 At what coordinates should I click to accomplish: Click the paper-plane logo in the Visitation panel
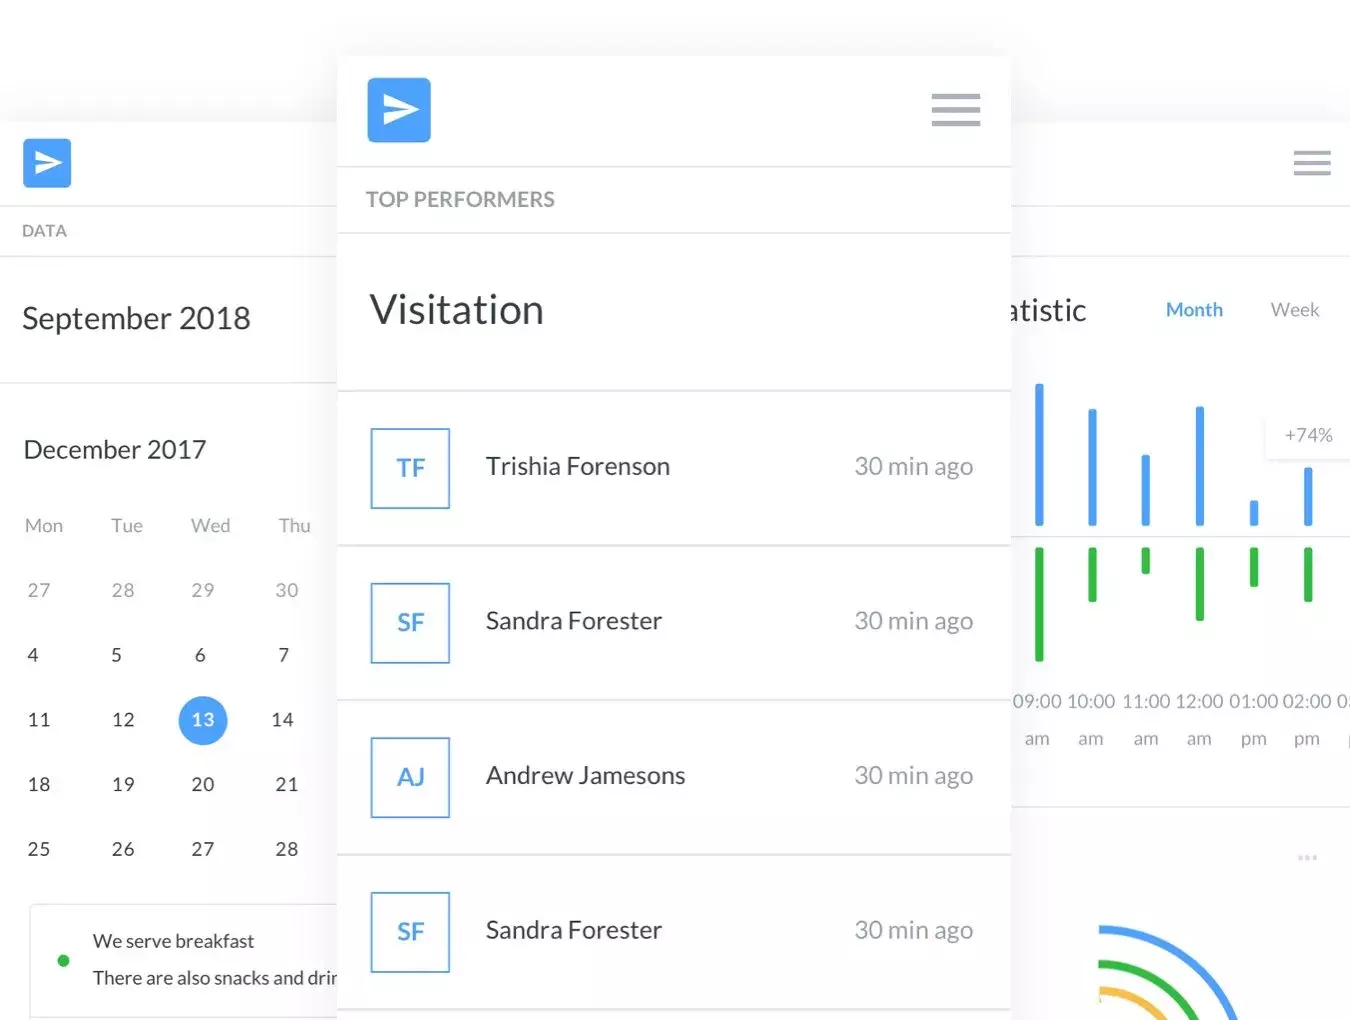tap(399, 110)
